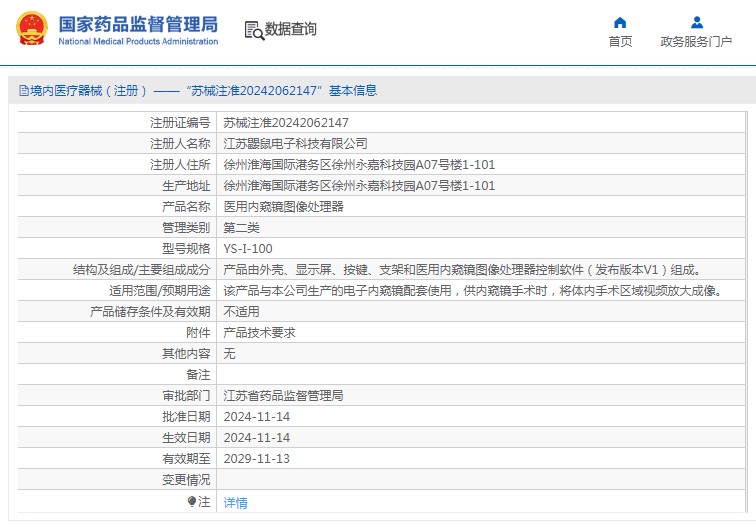The height and width of the screenshot is (530, 756).
Task: Click the empty 变更情况 value cell
Action: click(480, 480)
